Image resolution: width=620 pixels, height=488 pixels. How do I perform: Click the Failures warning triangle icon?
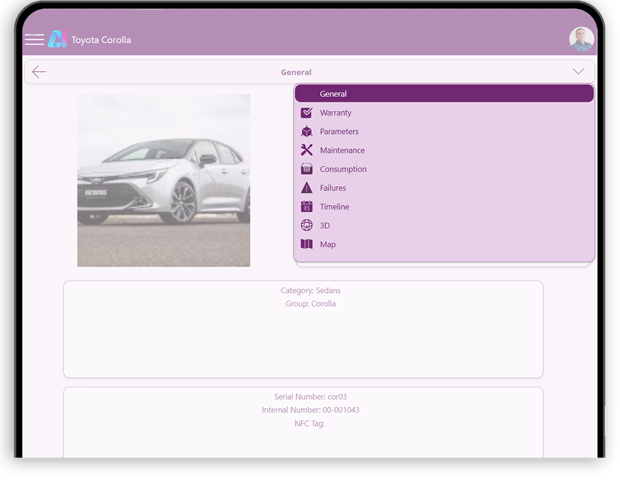pyautogui.click(x=306, y=187)
